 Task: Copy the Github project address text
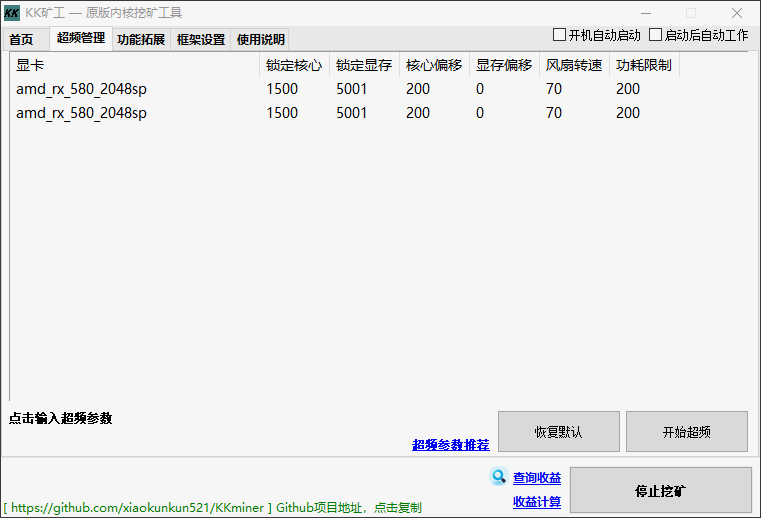pyautogui.click(x=213, y=508)
